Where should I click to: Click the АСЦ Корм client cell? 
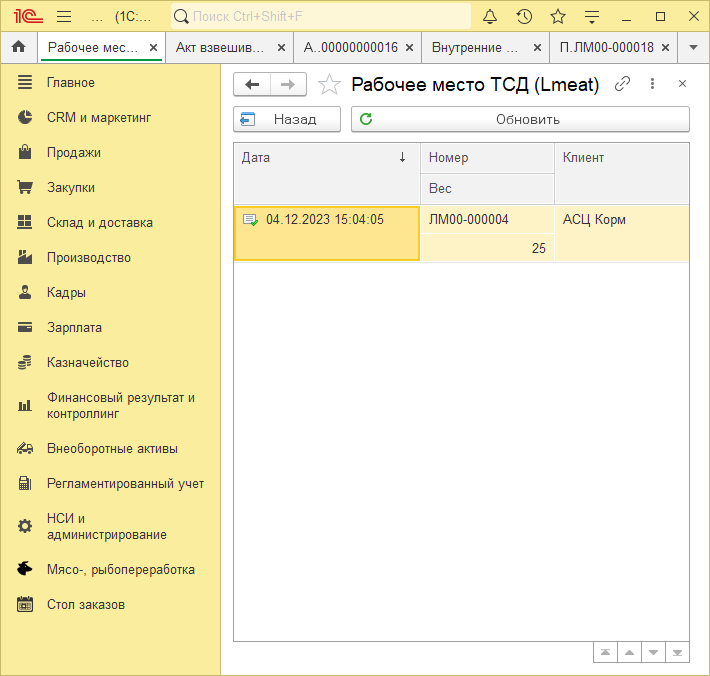coord(622,234)
